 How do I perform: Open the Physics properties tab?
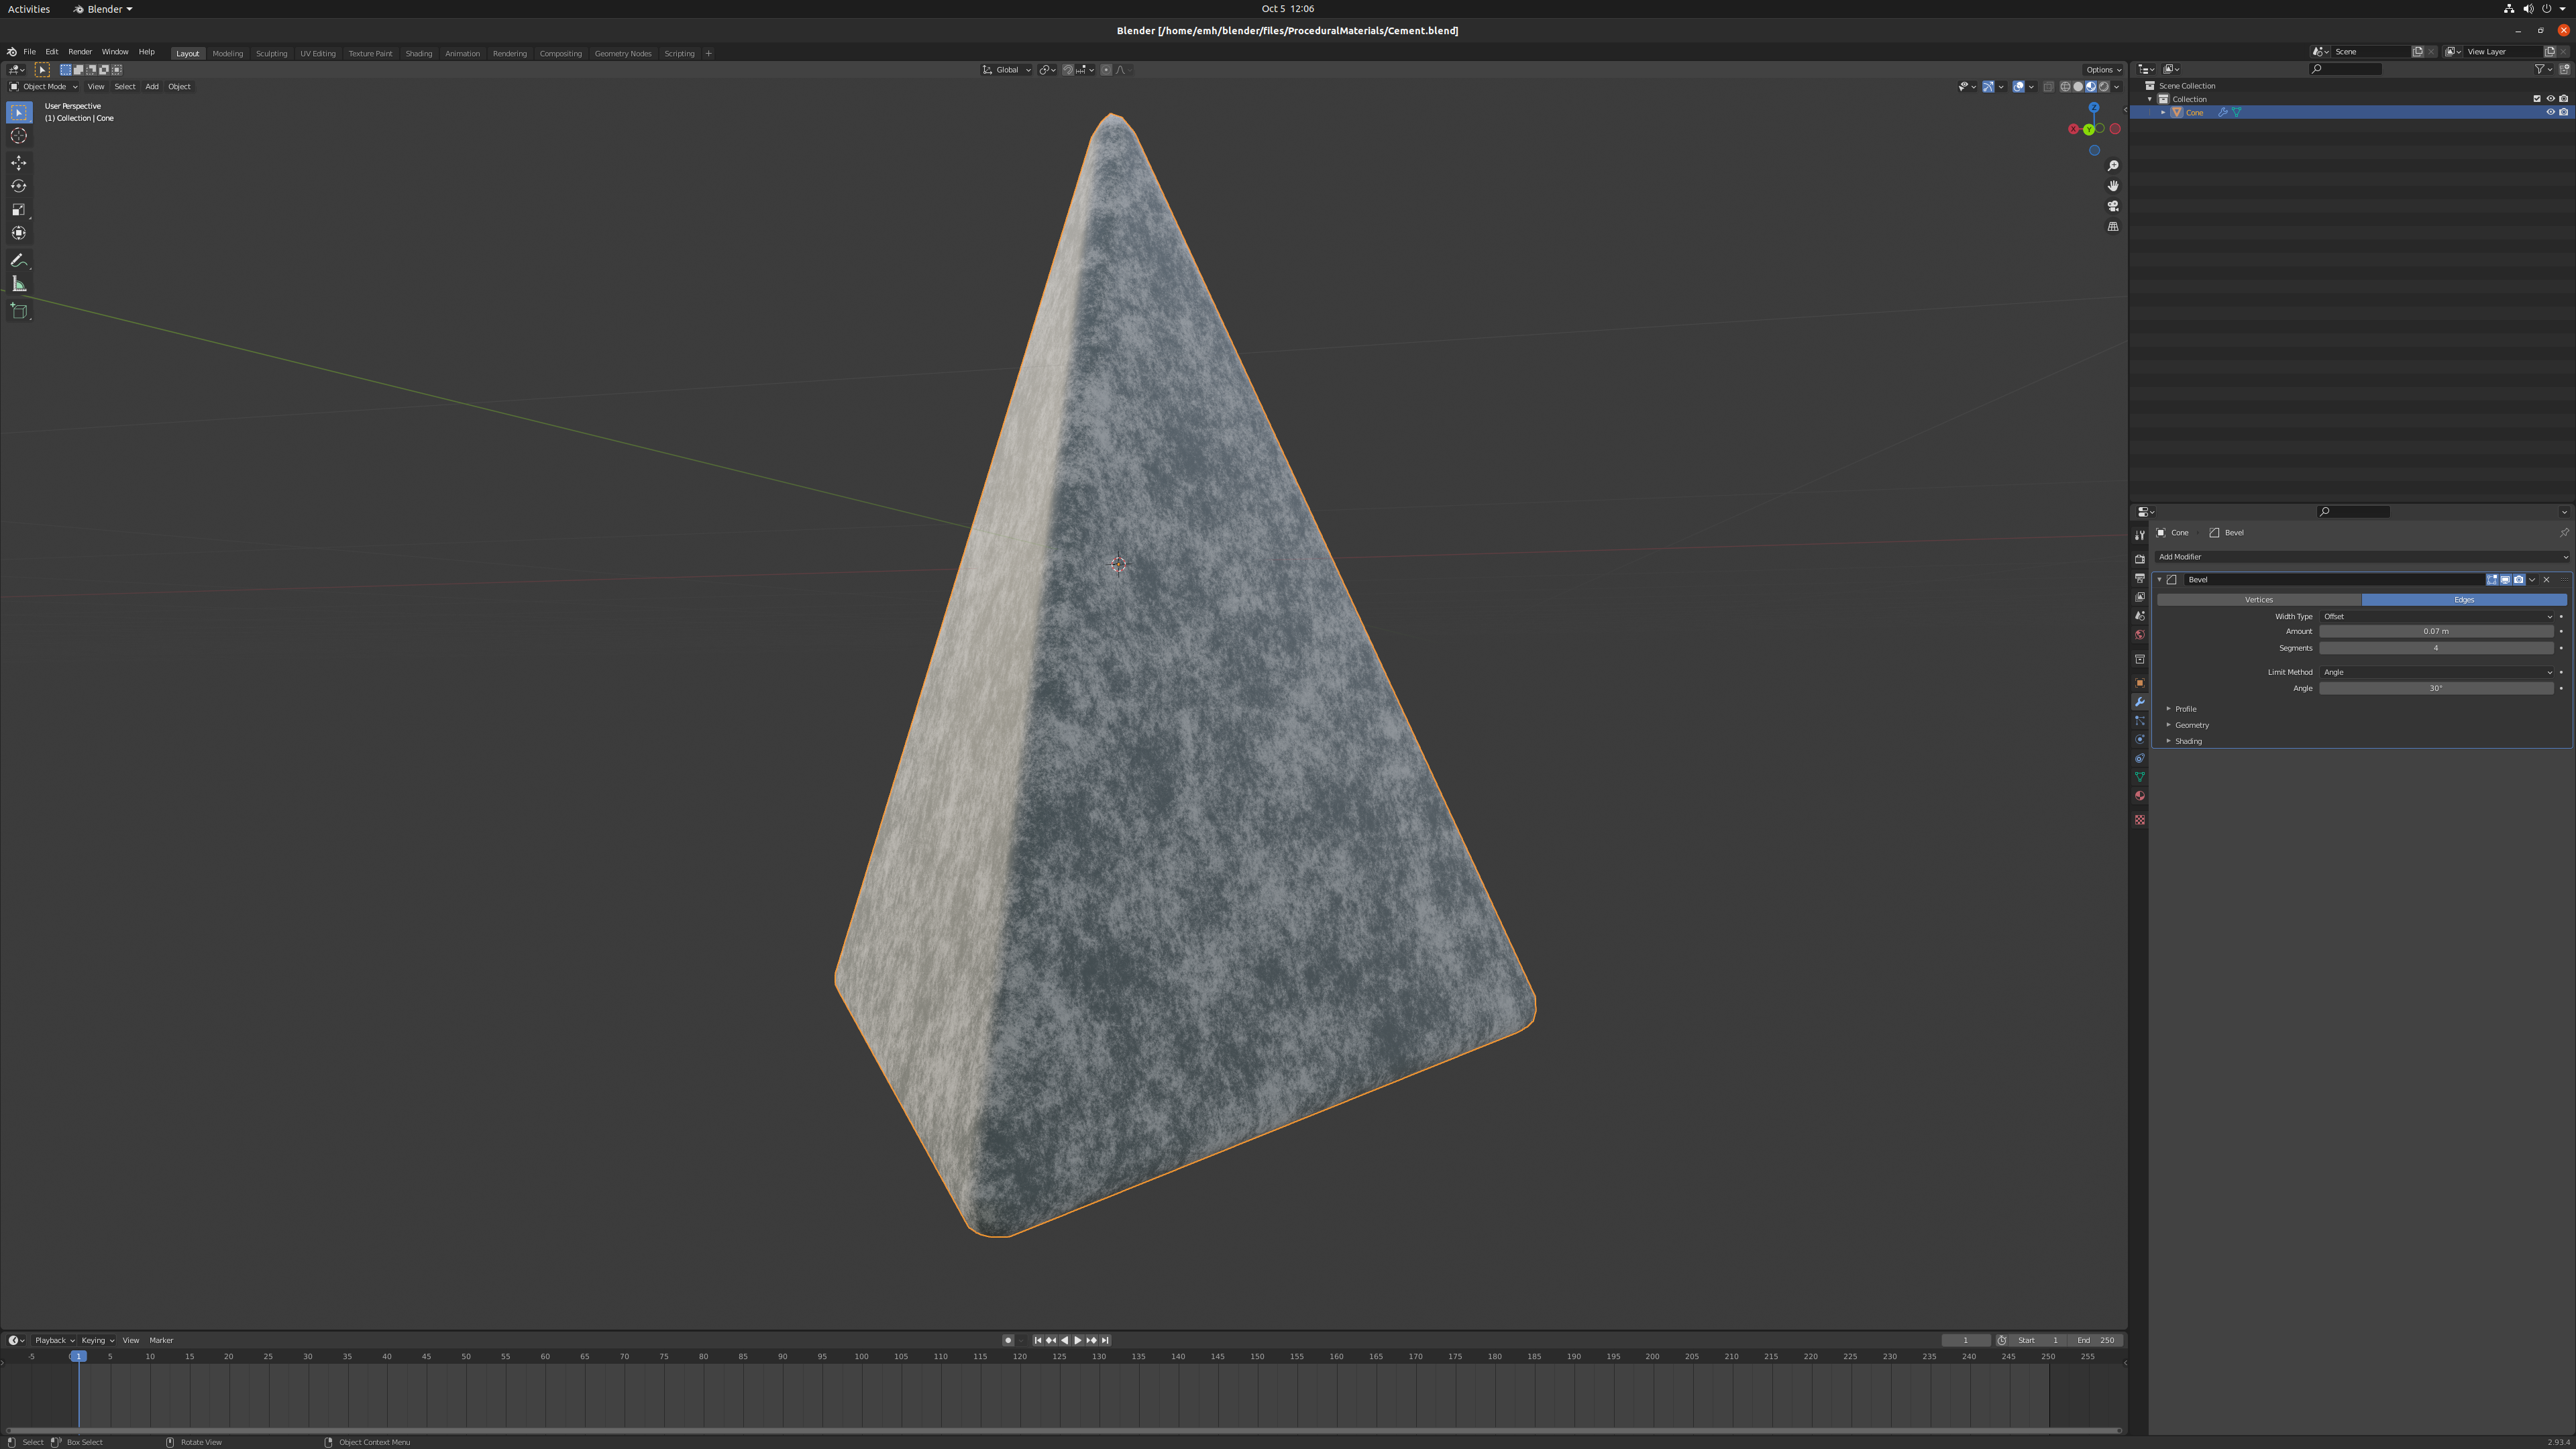pos(2139,740)
